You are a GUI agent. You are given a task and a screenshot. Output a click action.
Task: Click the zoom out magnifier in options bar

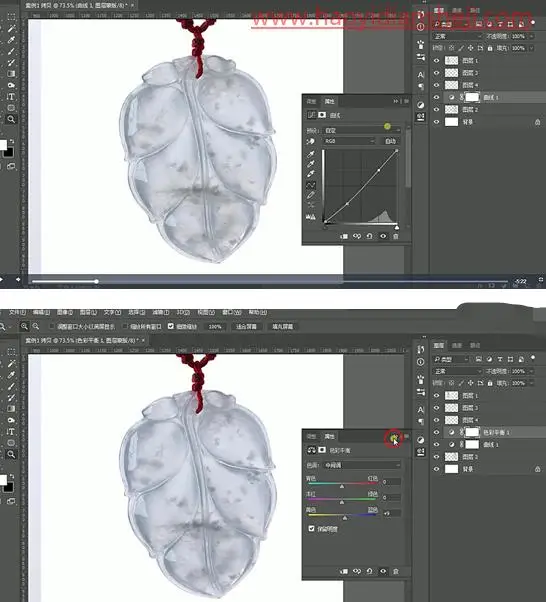[36, 326]
